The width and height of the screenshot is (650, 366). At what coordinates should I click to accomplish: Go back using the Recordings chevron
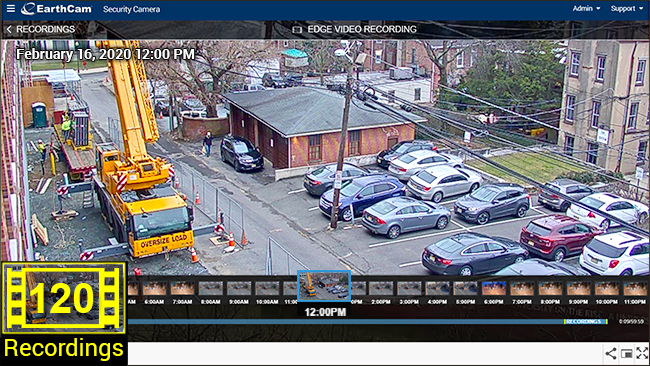[9, 29]
